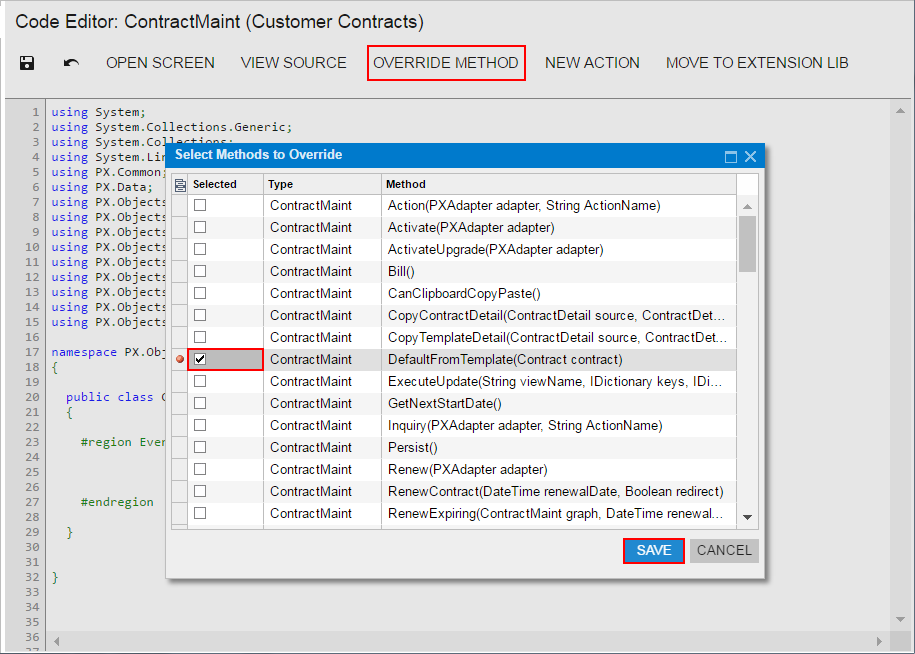Viewport: 915px width, 654px height.
Task: Click the save disk icon in toolbar
Action: [x=27, y=63]
